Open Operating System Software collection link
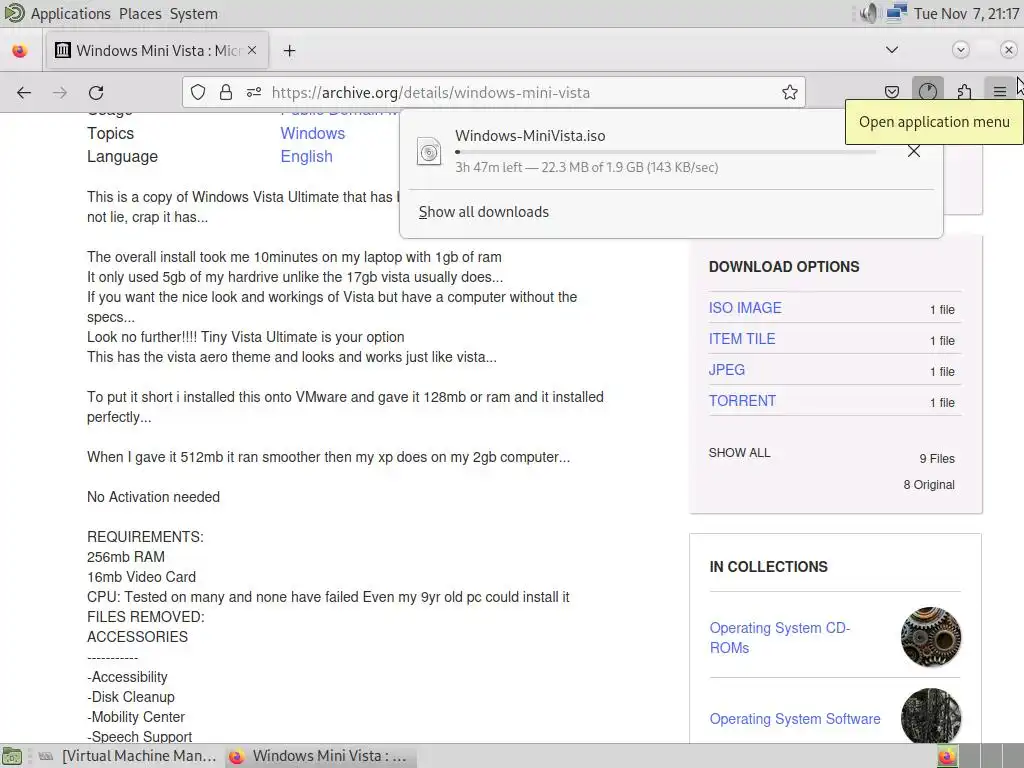 pos(795,719)
